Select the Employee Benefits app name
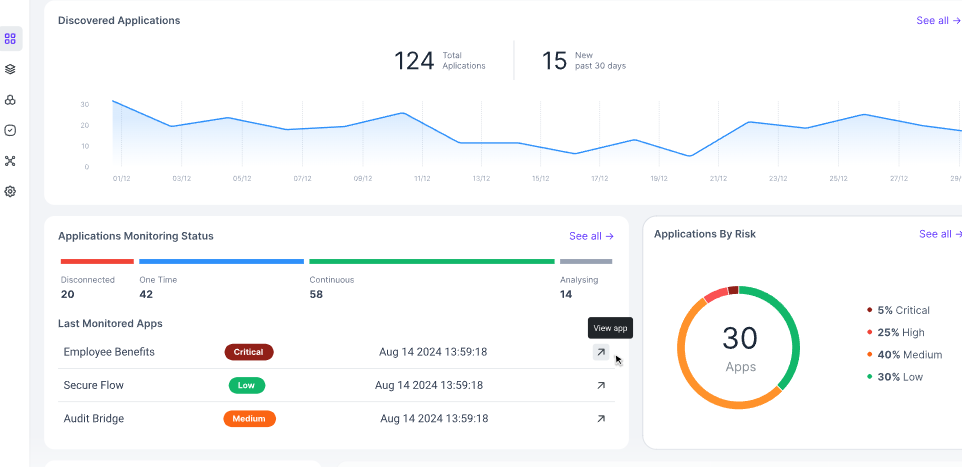This screenshot has height=467, width=962. pyautogui.click(x=109, y=352)
